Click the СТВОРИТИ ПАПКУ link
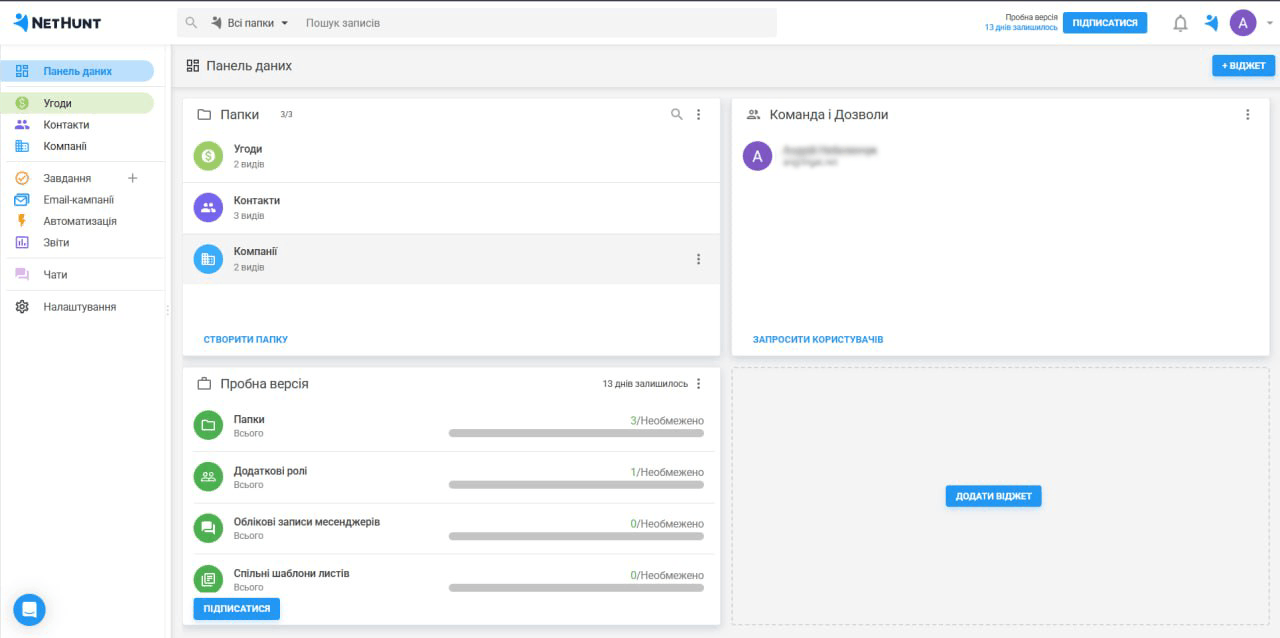 [245, 340]
